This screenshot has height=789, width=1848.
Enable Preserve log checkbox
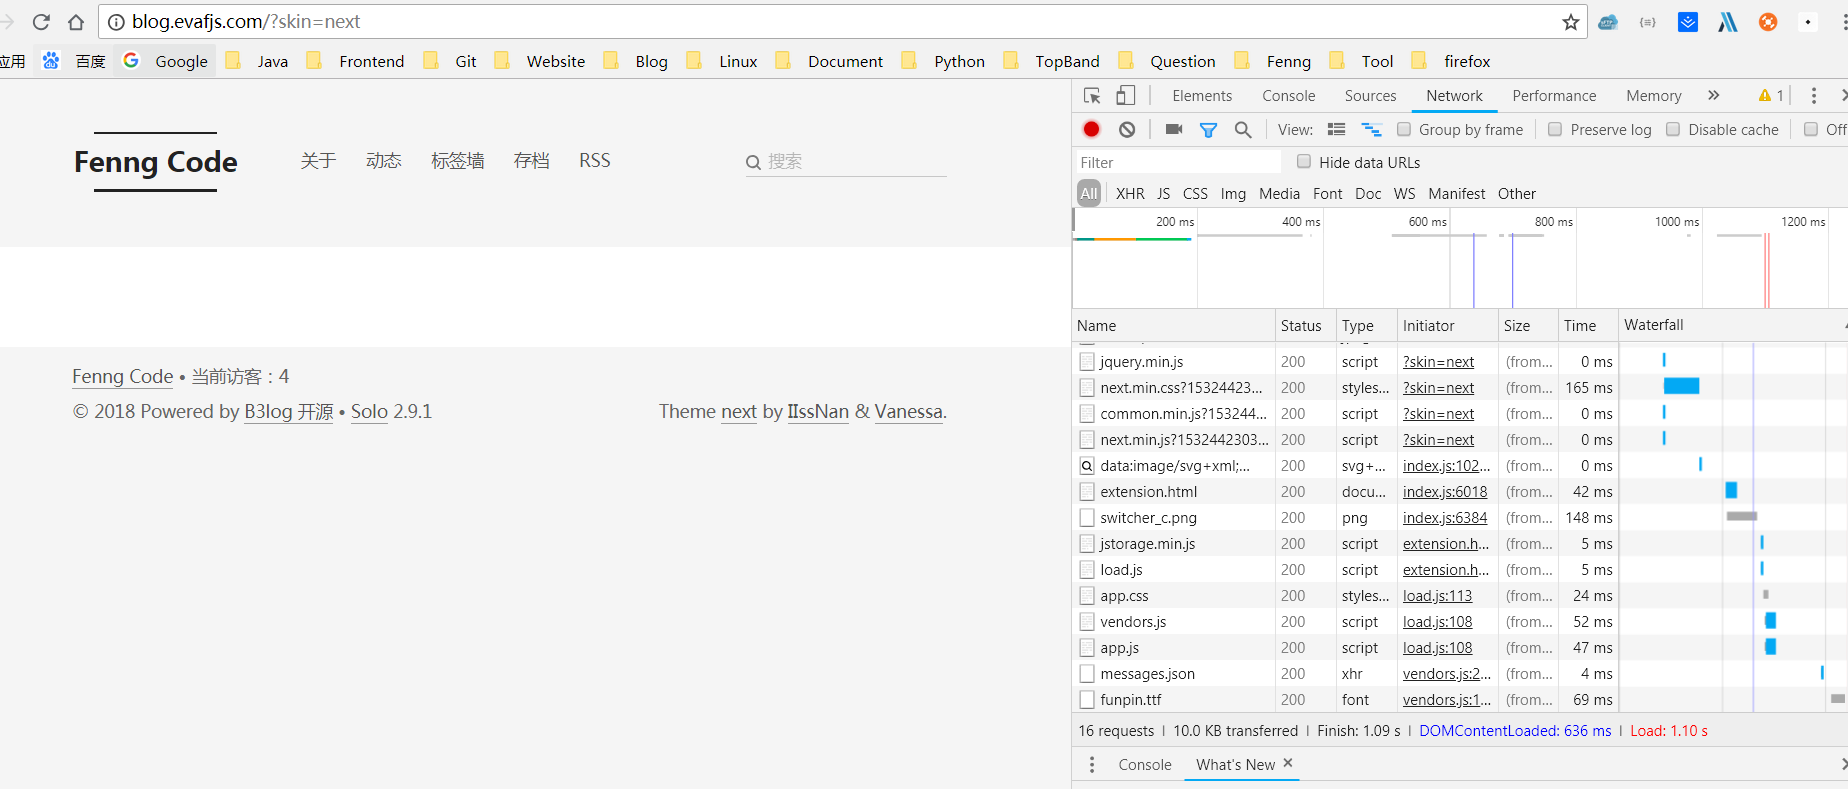tap(1555, 129)
